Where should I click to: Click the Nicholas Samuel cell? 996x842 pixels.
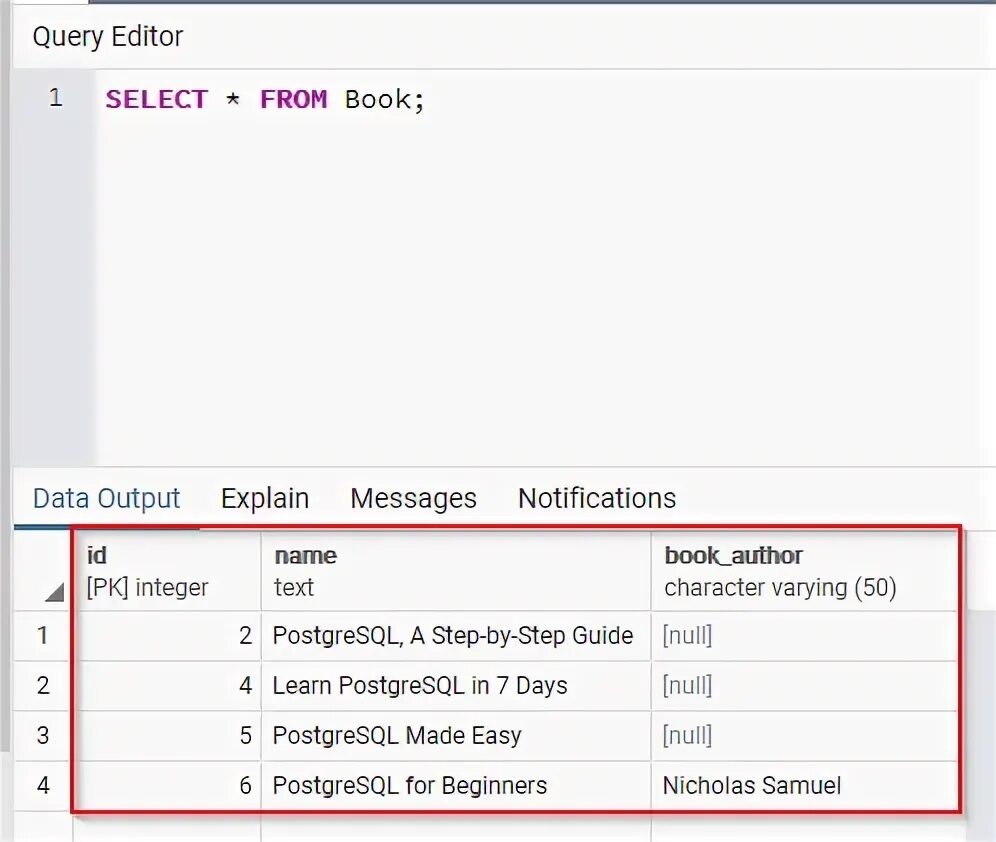pyautogui.click(x=751, y=786)
